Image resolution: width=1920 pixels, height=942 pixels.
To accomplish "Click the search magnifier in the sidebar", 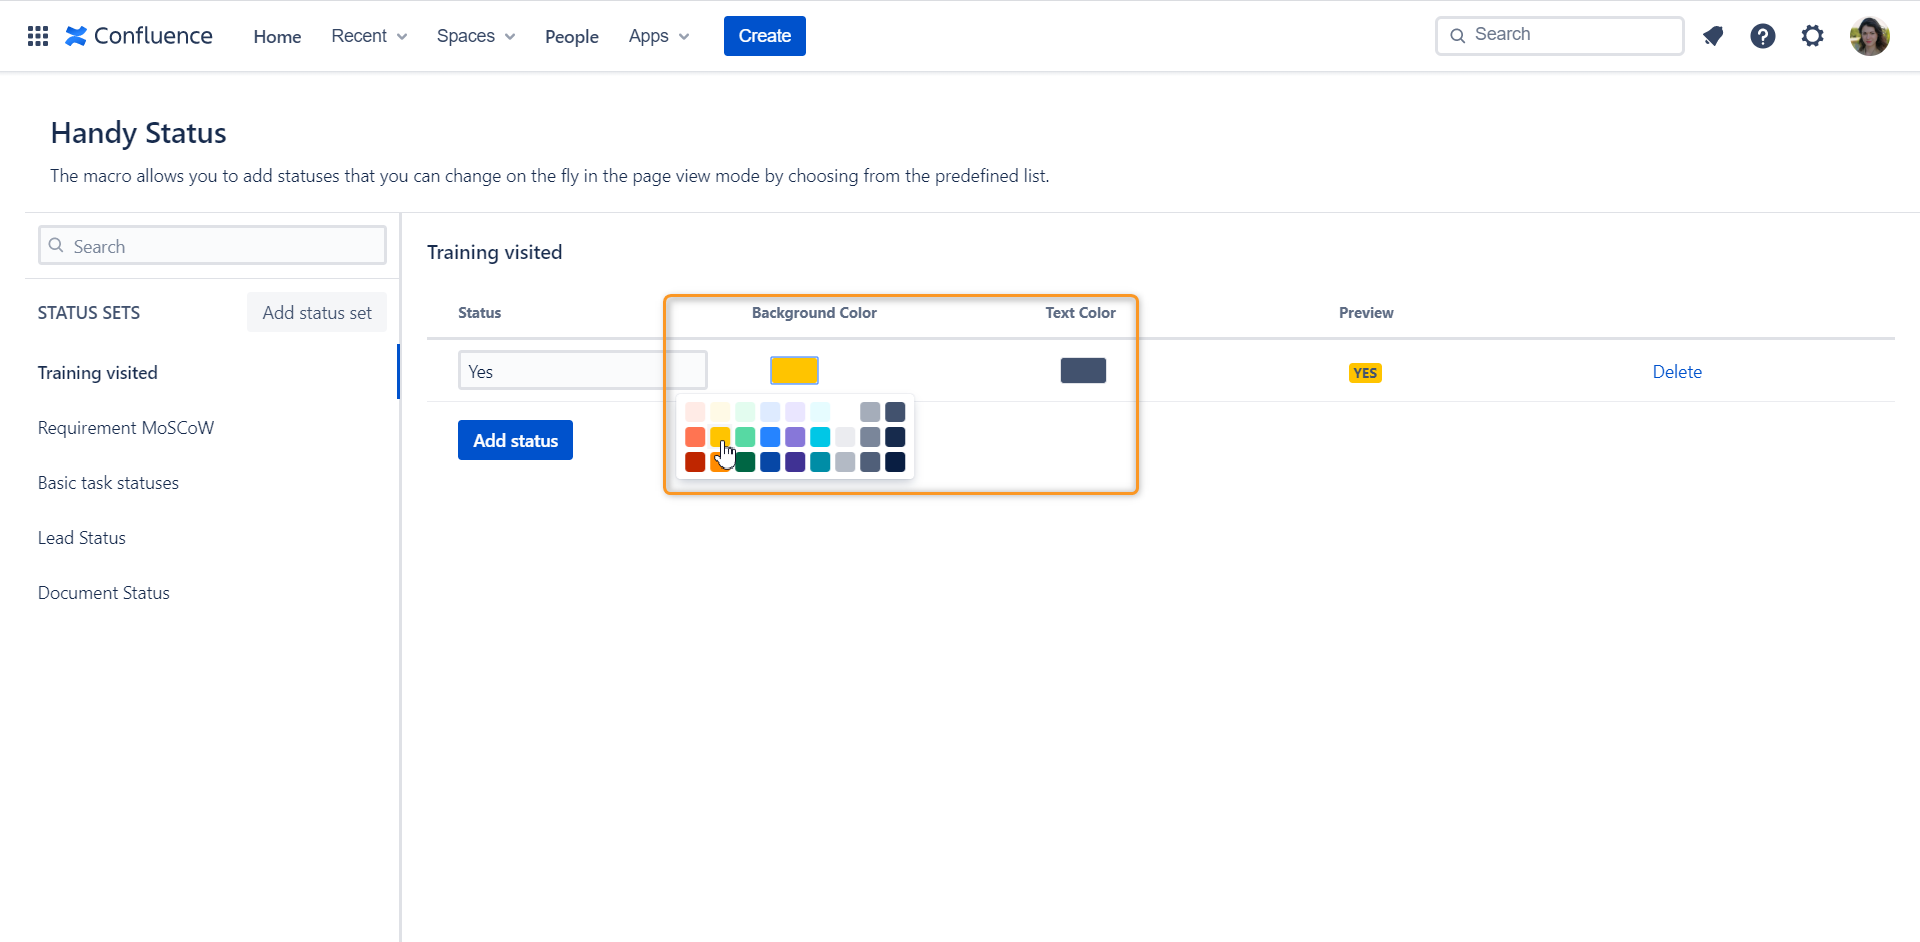I will click(57, 245).
